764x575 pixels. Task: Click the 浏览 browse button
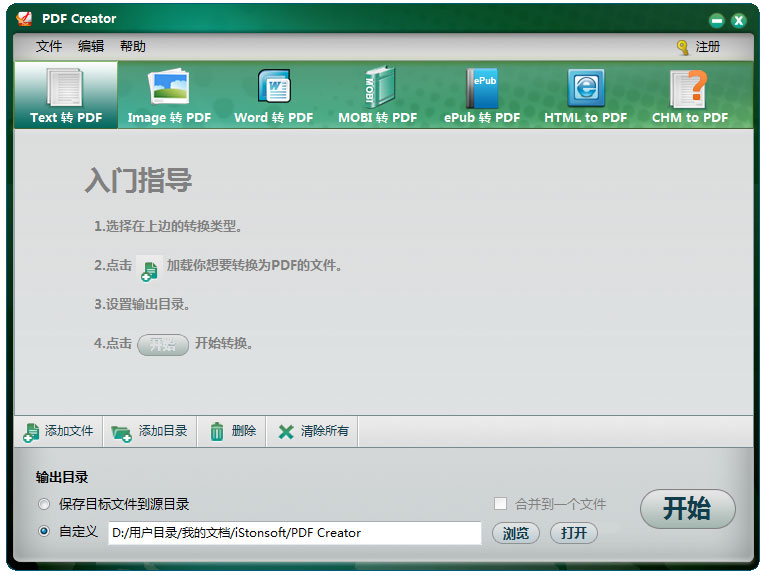pyautogui.click(x=516, y=533)
